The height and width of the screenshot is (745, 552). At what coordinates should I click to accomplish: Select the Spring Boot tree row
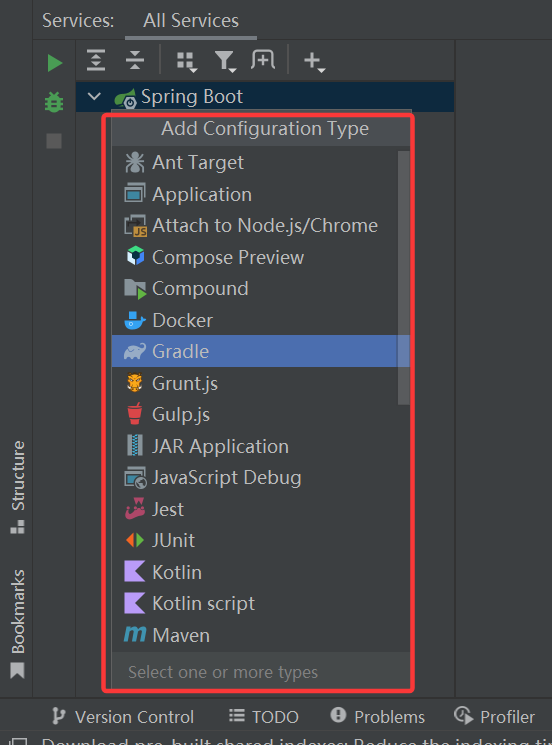pos(265,97)
